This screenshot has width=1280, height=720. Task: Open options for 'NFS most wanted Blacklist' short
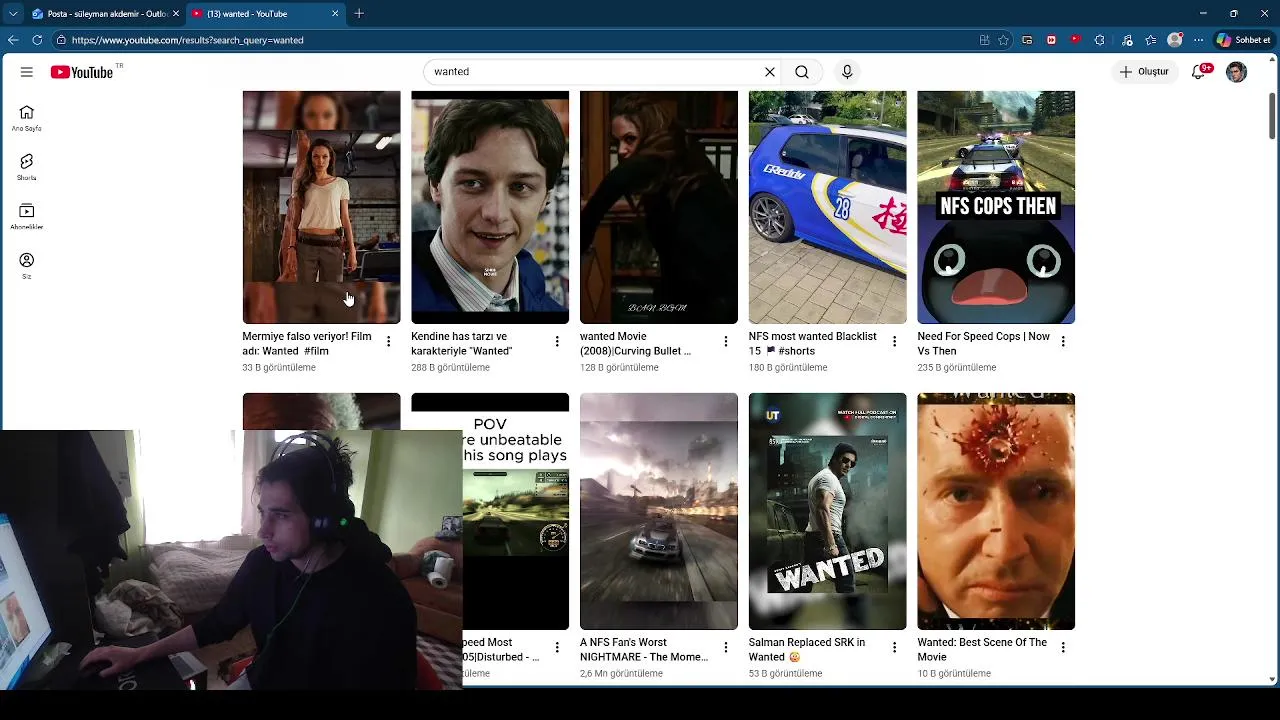[x=895, y=342]
